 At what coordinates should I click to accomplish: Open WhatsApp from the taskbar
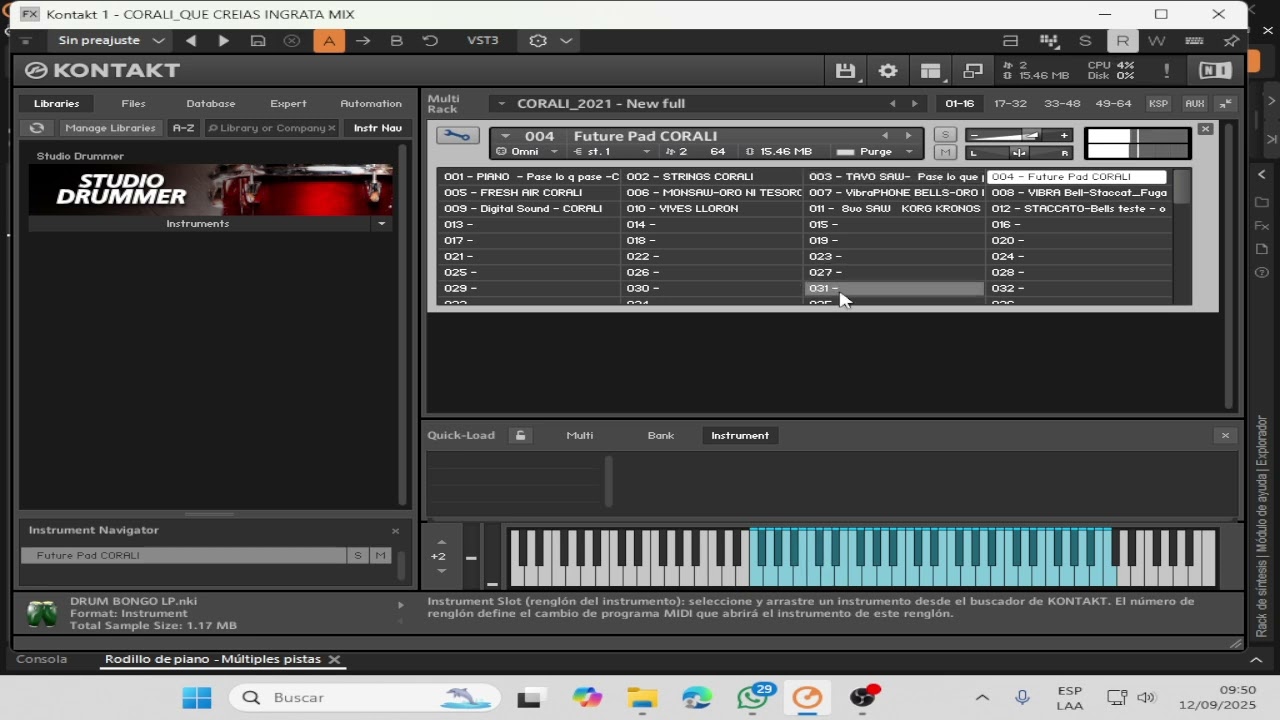[754, 697]
